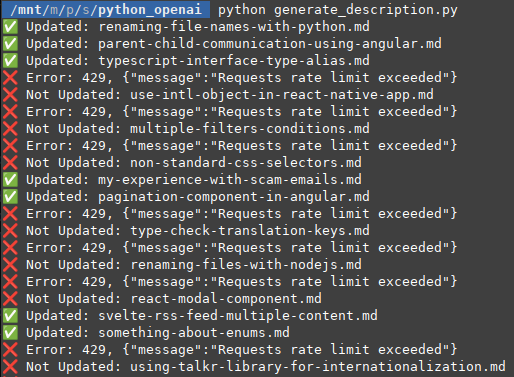Click green check mark beside renaming-file-names-with-python.md
Screen dimensions: 514x377
pyautogui.click(x=10, y=27)
